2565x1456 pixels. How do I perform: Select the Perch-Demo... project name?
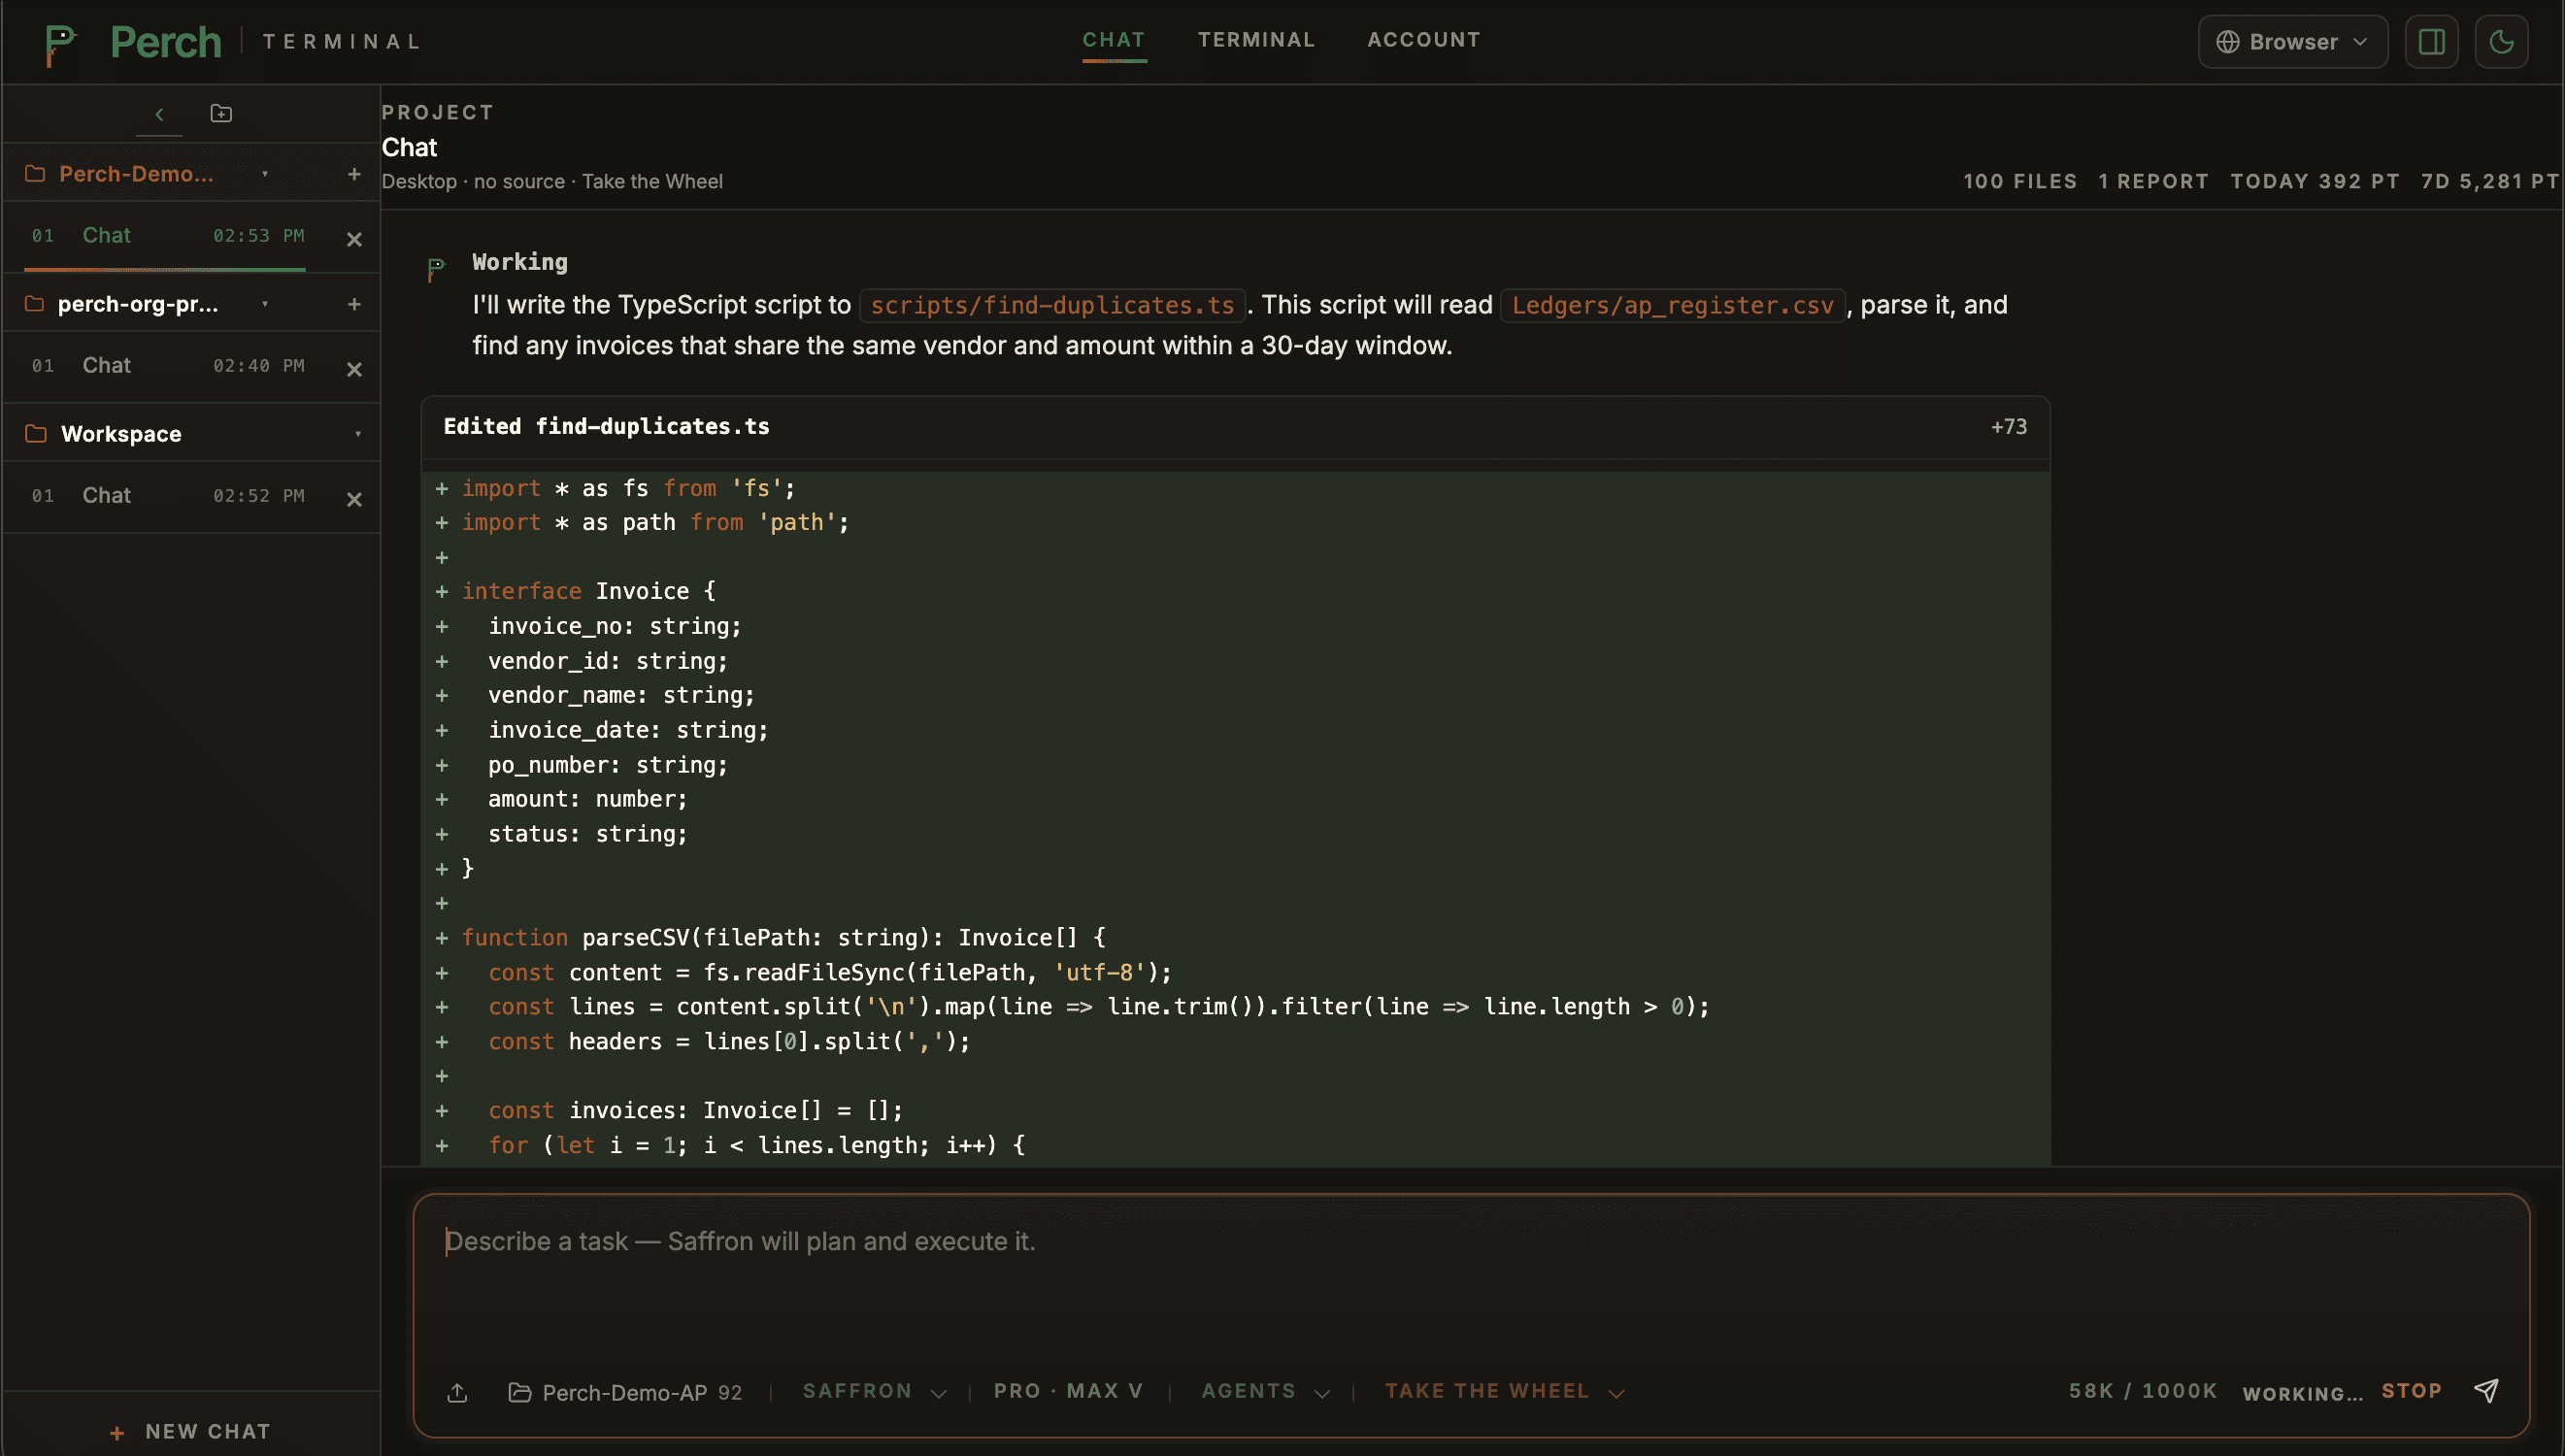tap(136, 174)
